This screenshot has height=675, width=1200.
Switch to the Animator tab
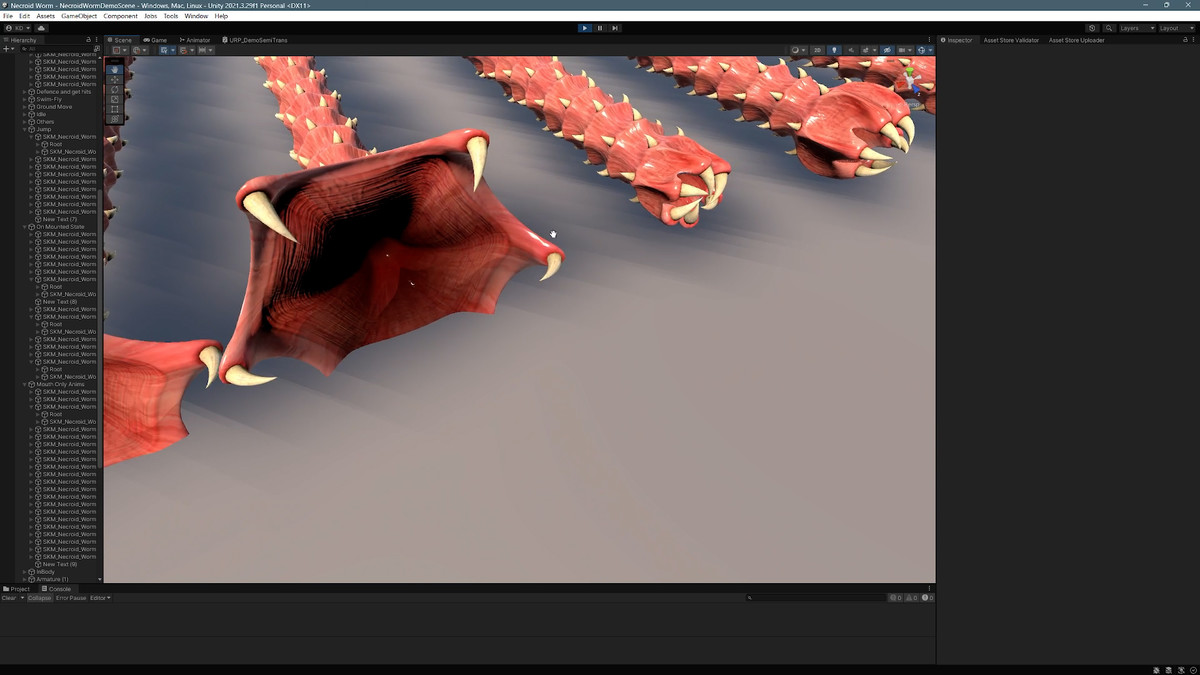(x=195, y=40)
